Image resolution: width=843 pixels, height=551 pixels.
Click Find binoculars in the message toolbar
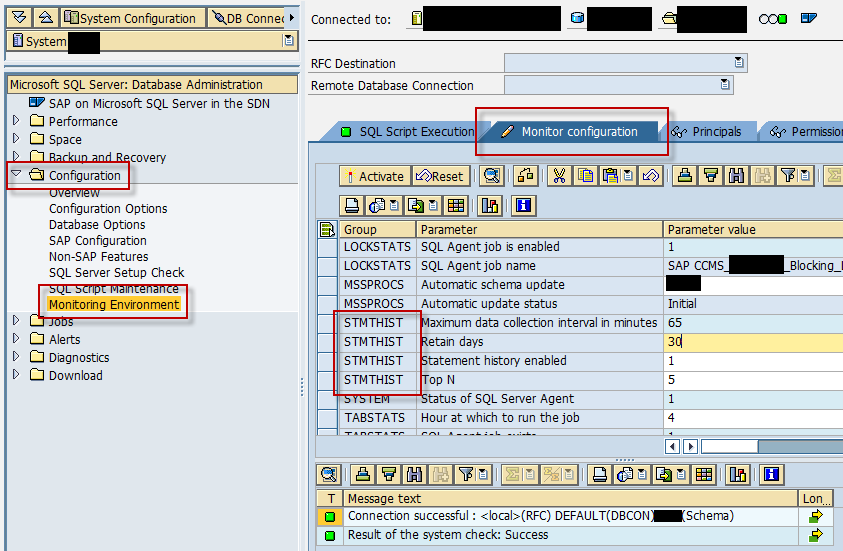pos(415,474)
